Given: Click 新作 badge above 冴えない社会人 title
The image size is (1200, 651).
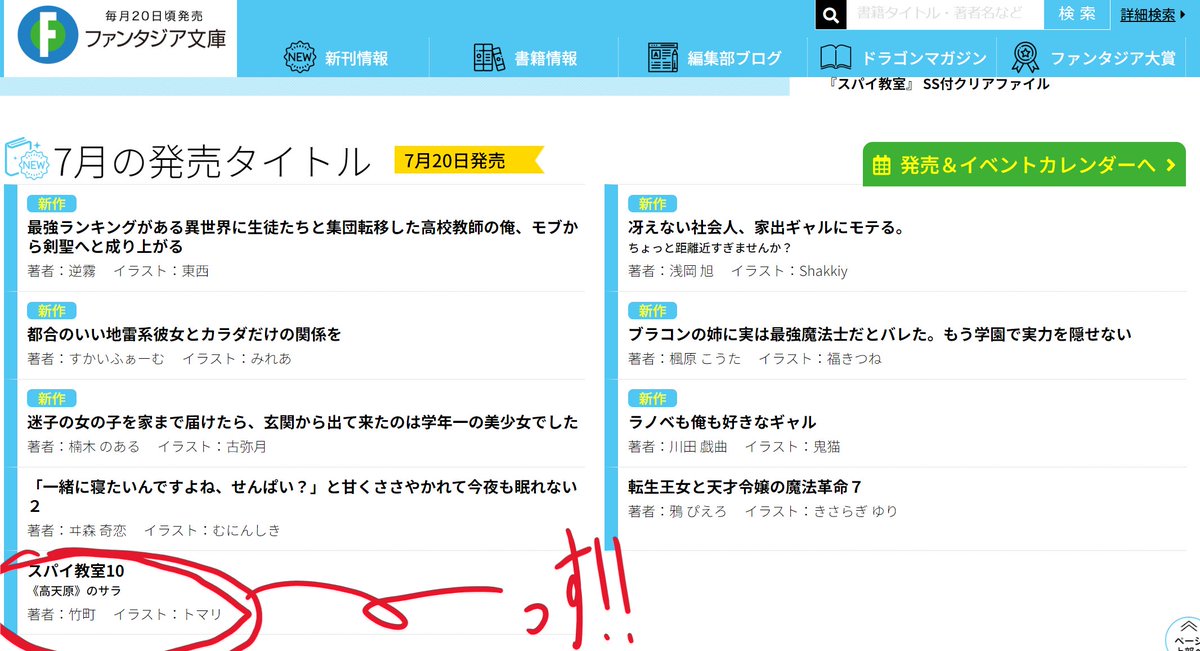Looking at the screenshot, I should click(x=652, y=204).
